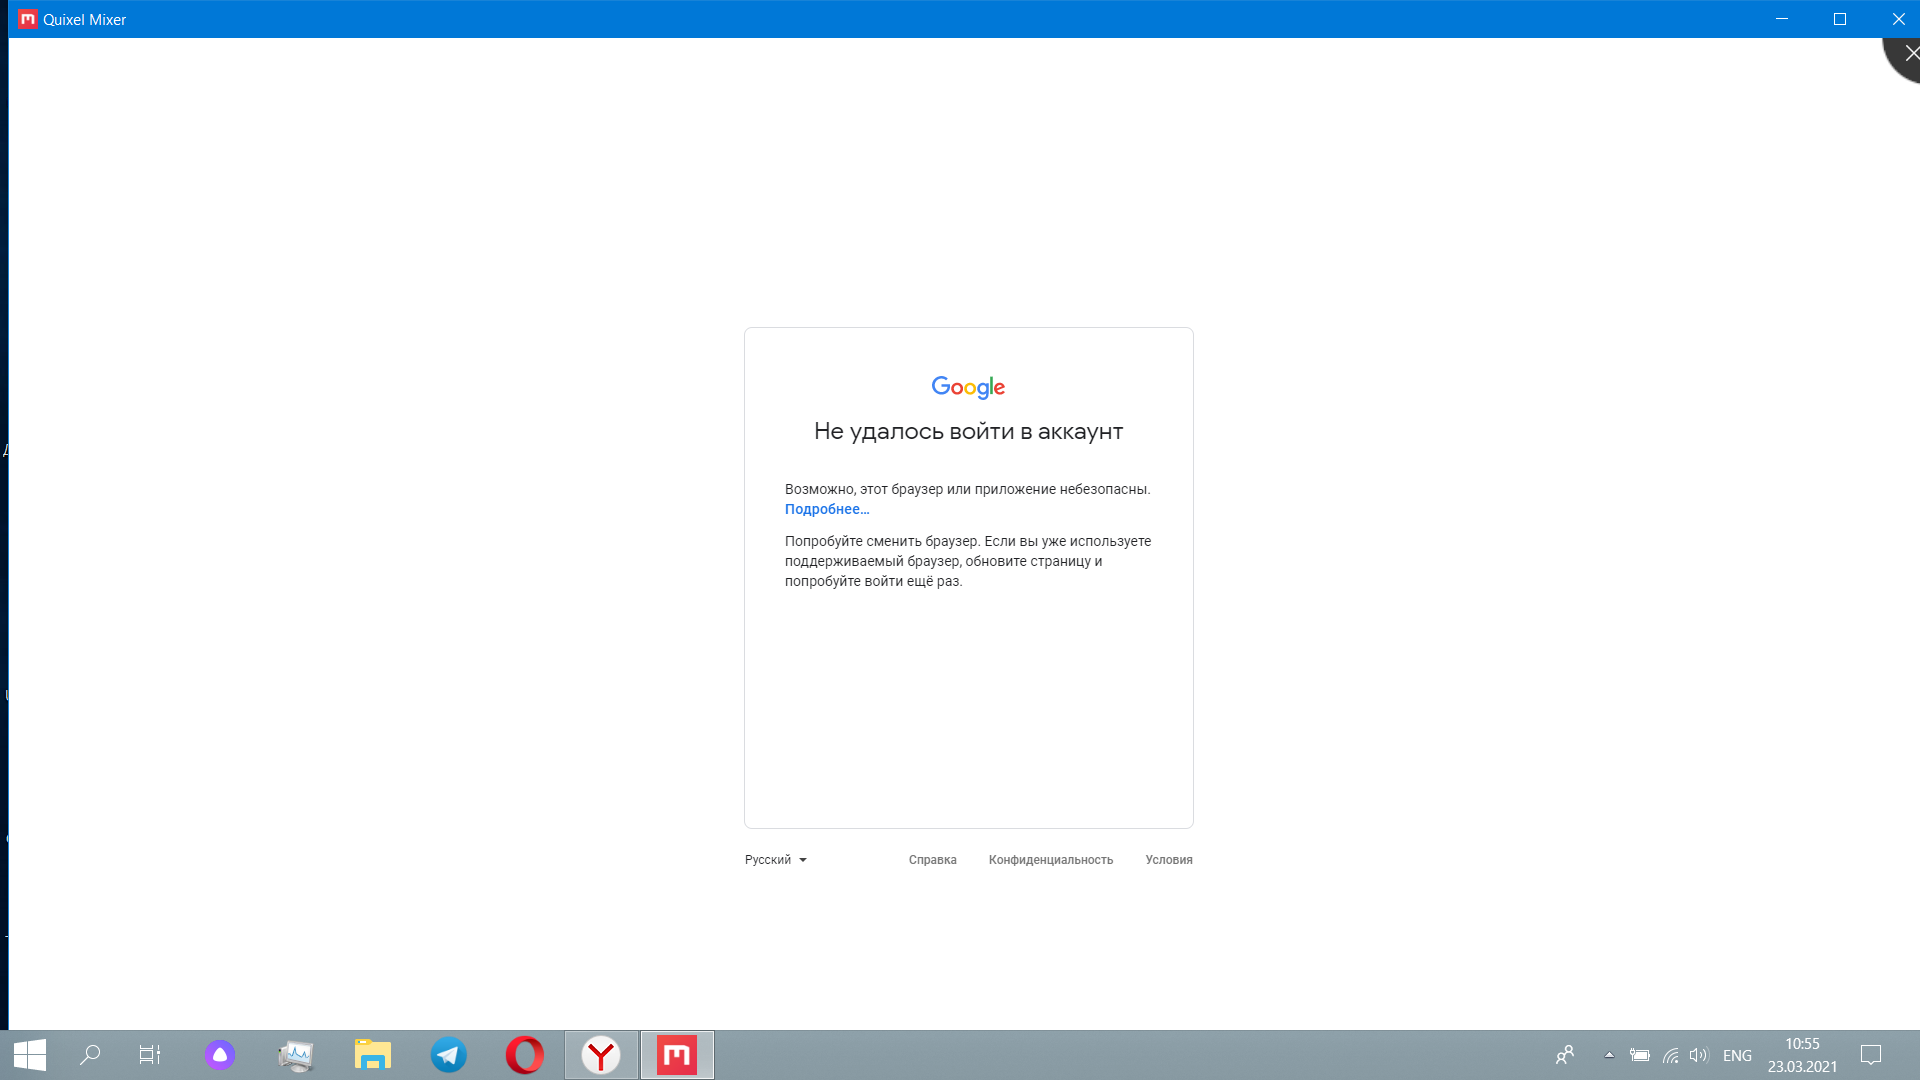
Task: Open the Windows Start menu
Action: [x=30, y=1055]
